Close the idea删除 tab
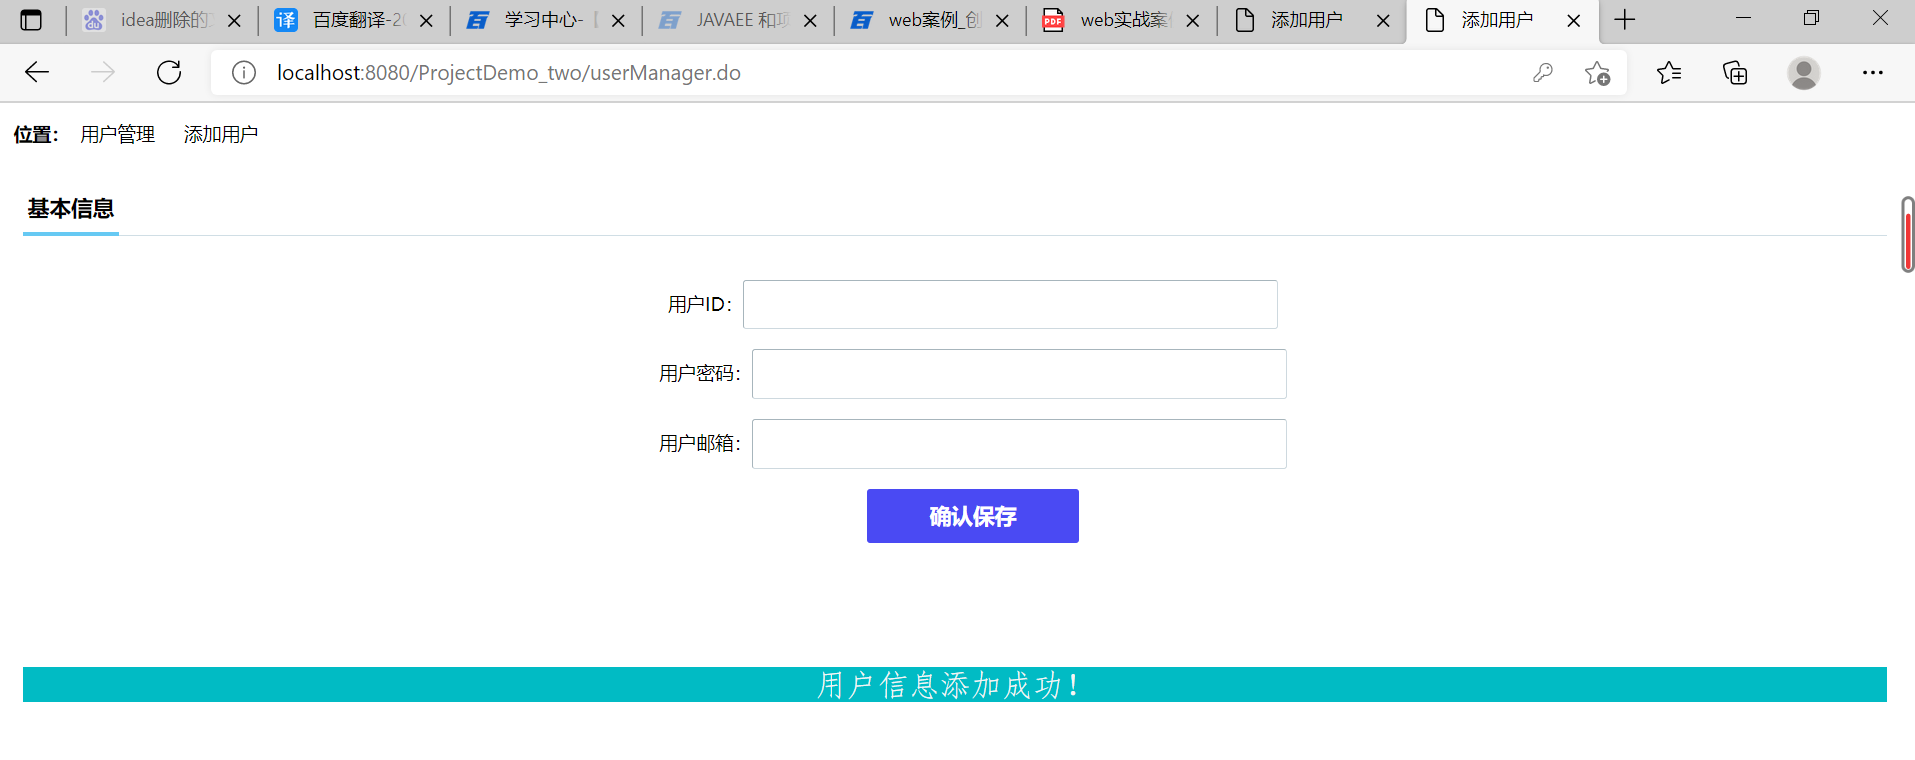The image size is (1915, 760). click(x=234, y=20)
